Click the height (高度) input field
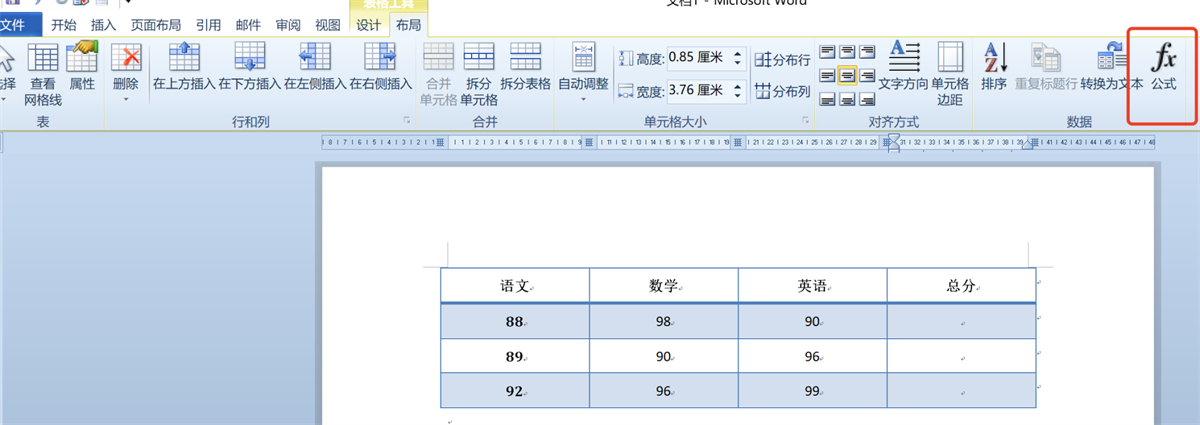Viewport: 1200px width, 425px height. click(x=697, y=58)
